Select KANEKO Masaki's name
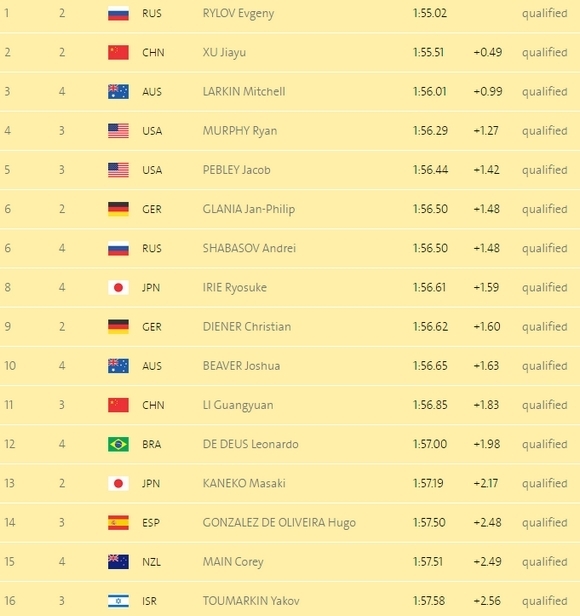This screenshot has width=580, height=616. tap(244, 483)
